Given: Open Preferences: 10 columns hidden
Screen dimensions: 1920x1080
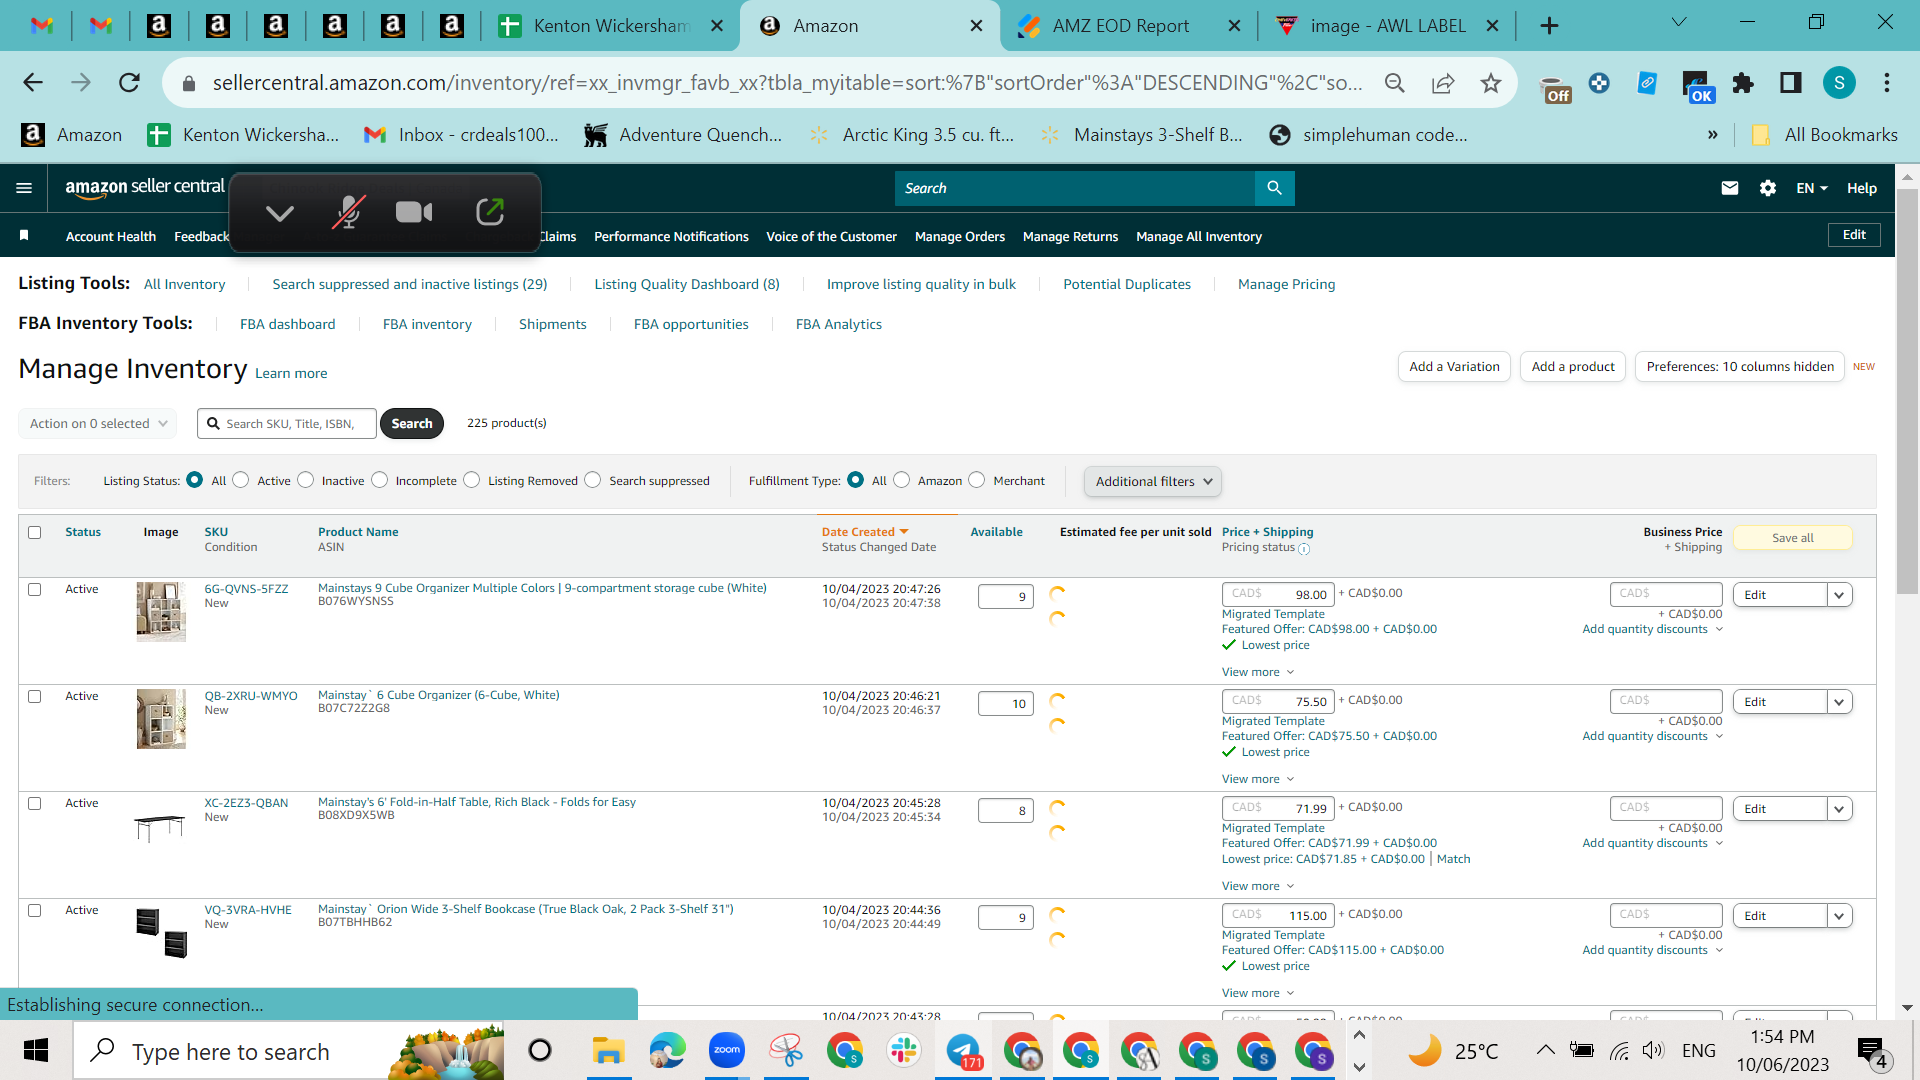Looking at the screenshot, I should pyautogui.click(x=1740, y=367).
